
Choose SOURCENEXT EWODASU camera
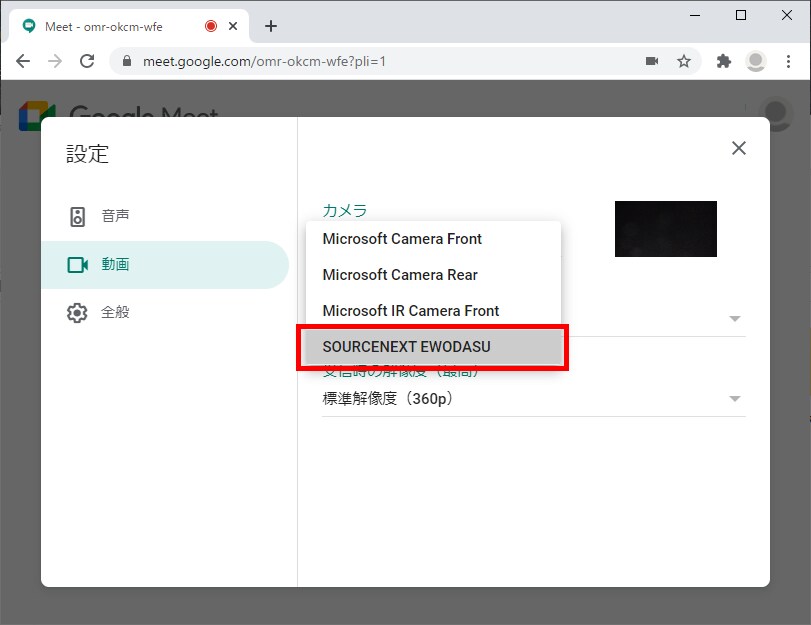433,347
